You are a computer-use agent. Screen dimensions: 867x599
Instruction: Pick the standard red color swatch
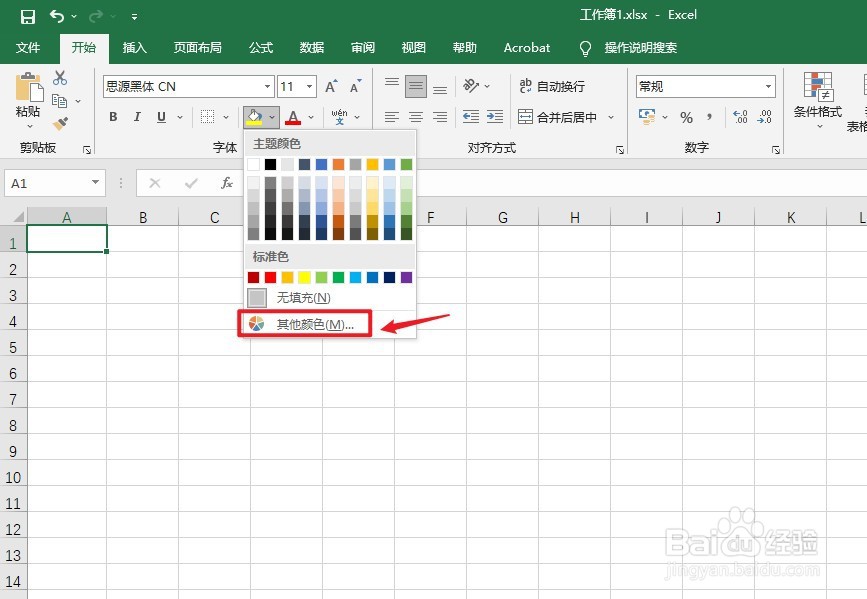(270, 277)
